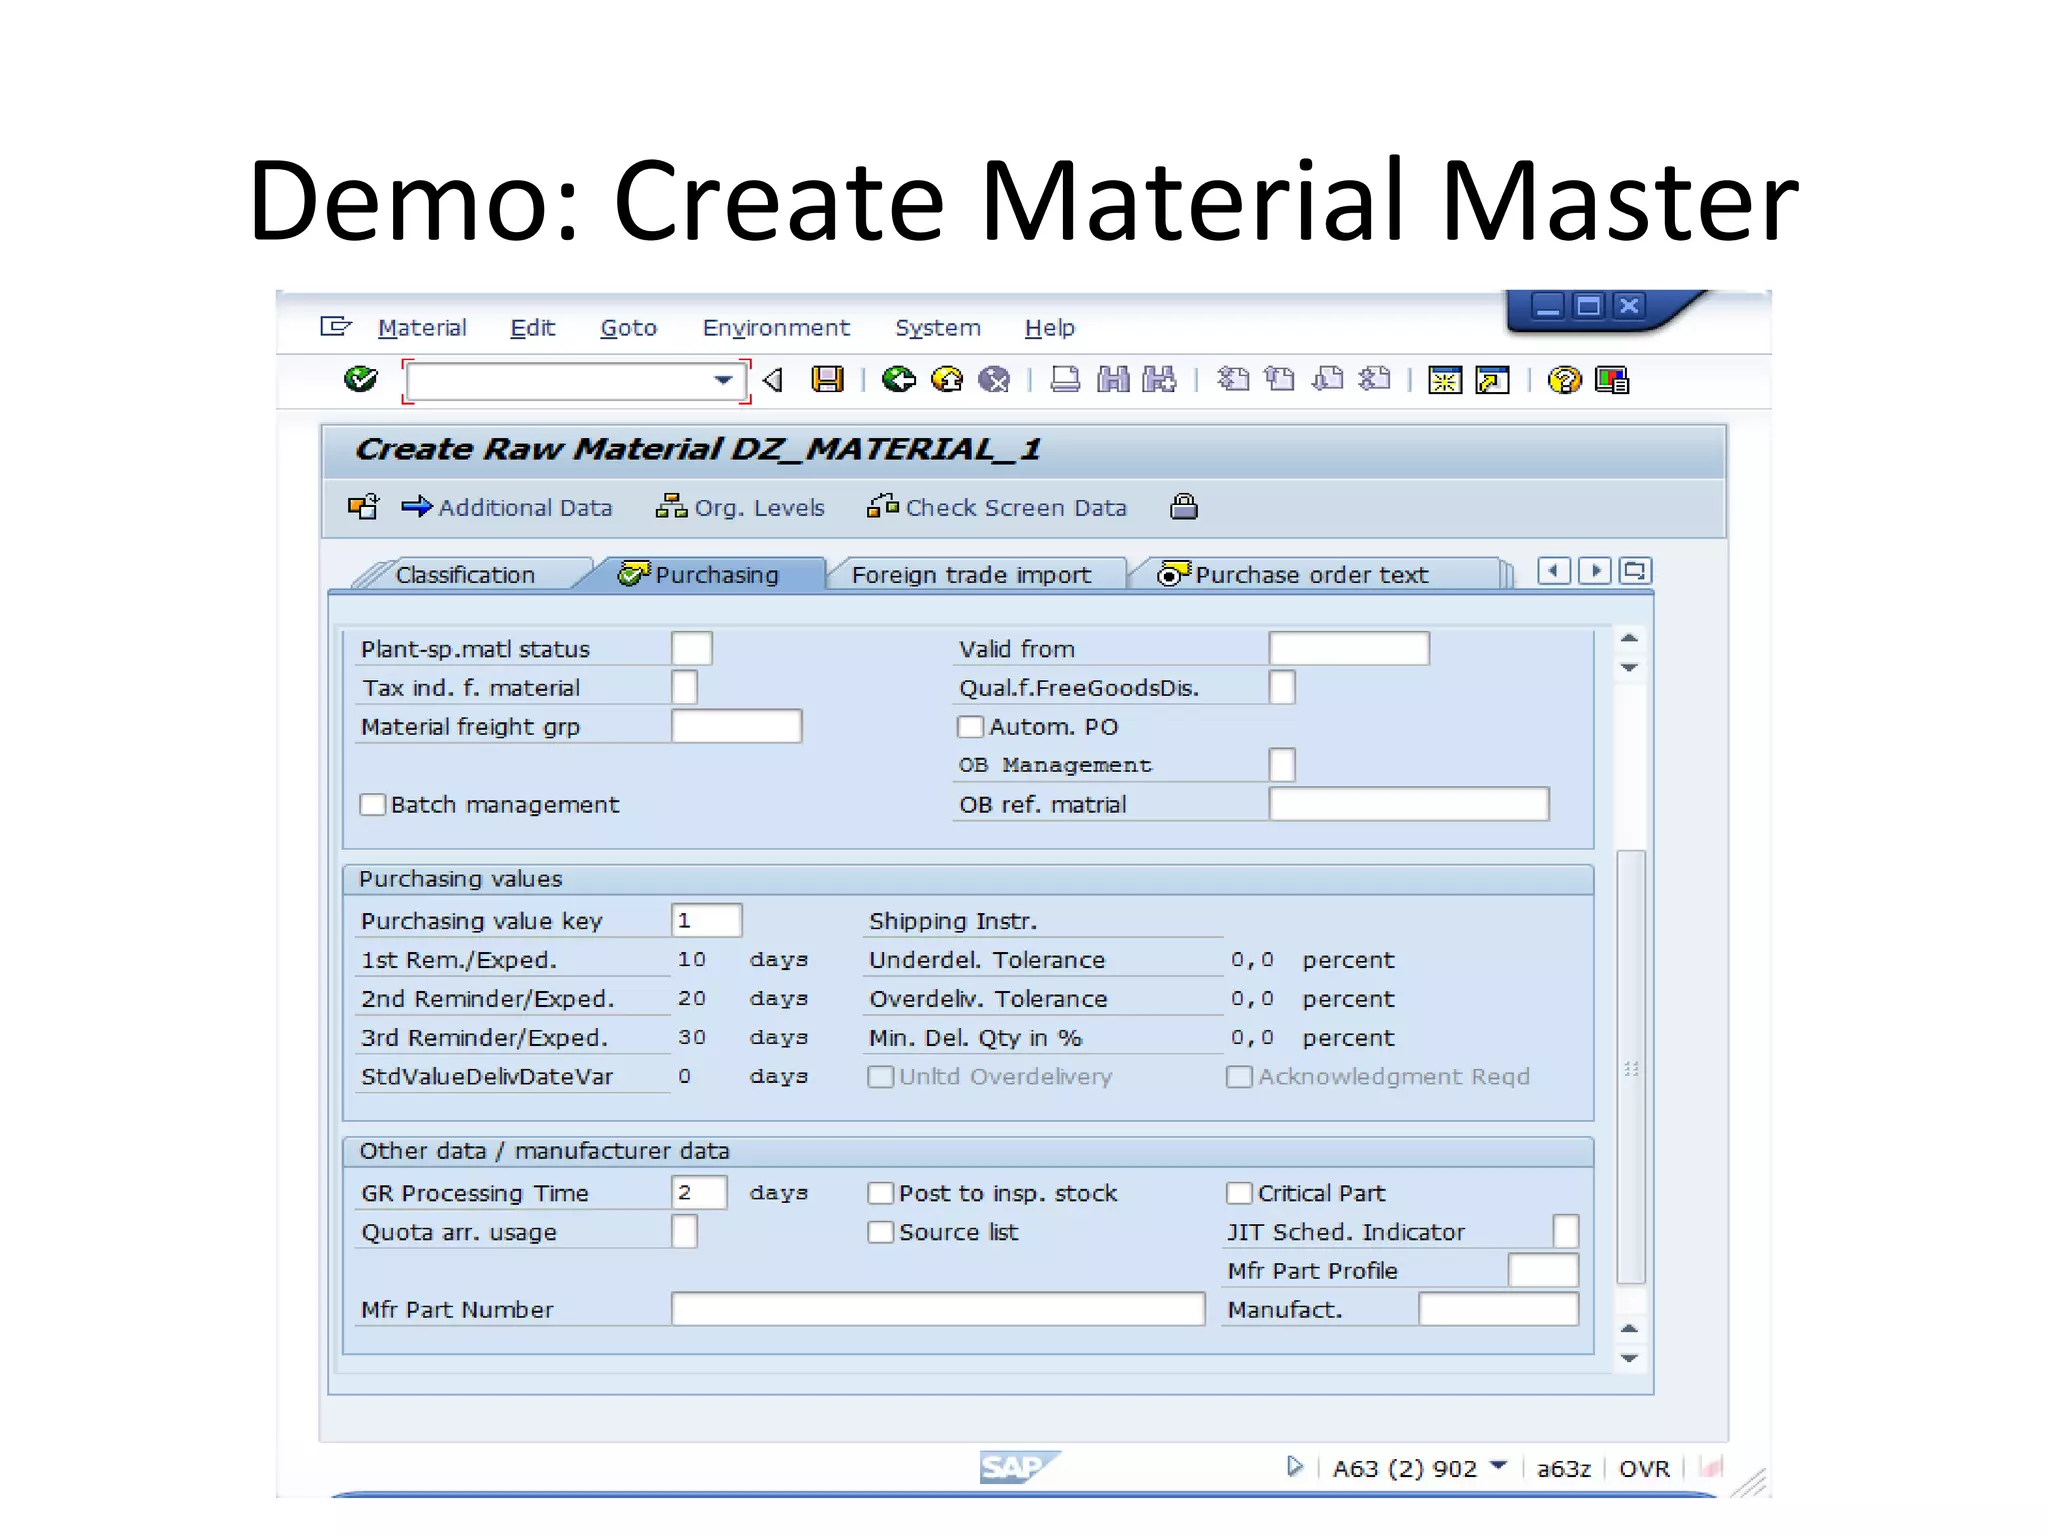Image resolution: width=2048 pixels, height=1536 pixels.
Task: Toggle the Batch management checkbox
Action: [x=372, y=805]
